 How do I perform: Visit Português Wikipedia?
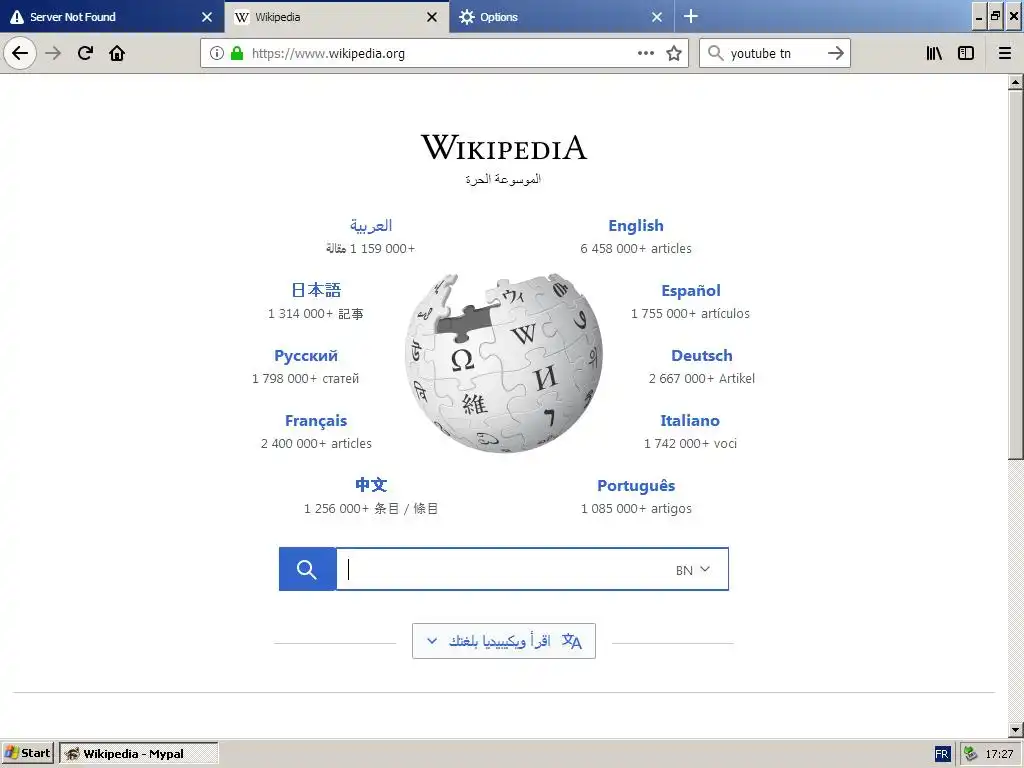coord(636,486)
